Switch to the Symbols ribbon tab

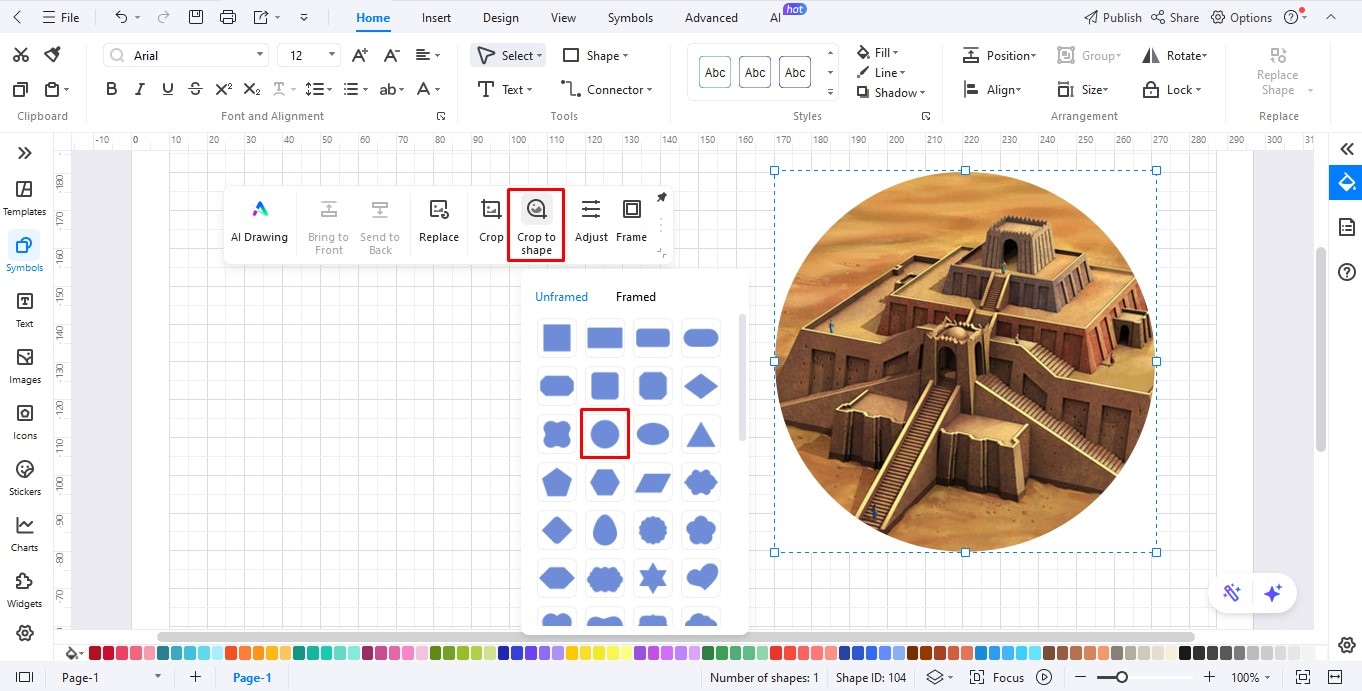(630, 18)
